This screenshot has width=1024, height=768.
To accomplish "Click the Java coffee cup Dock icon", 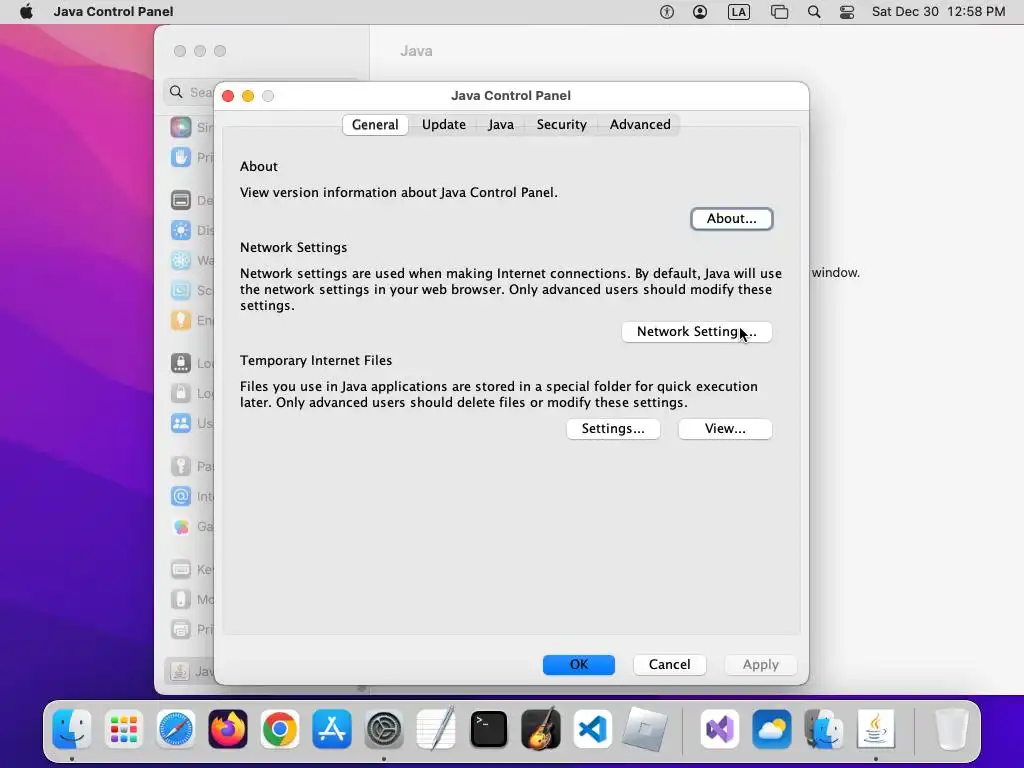I will point(876,729).
